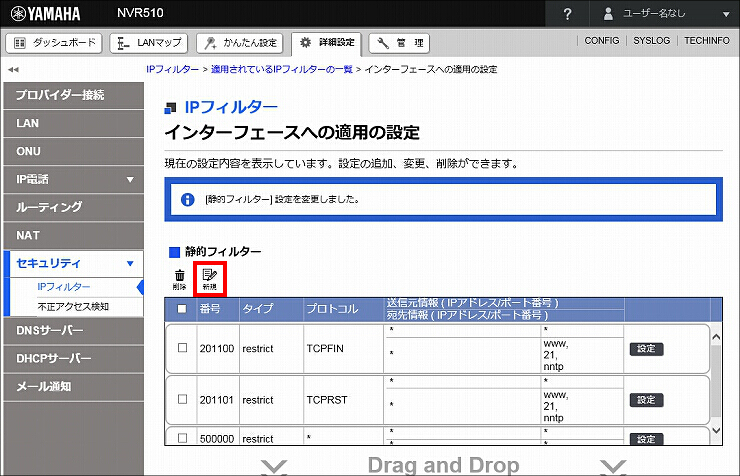Open the TECHINFO link
The height and width of the screenshot is (476, 740).
[x=706, y=41]
